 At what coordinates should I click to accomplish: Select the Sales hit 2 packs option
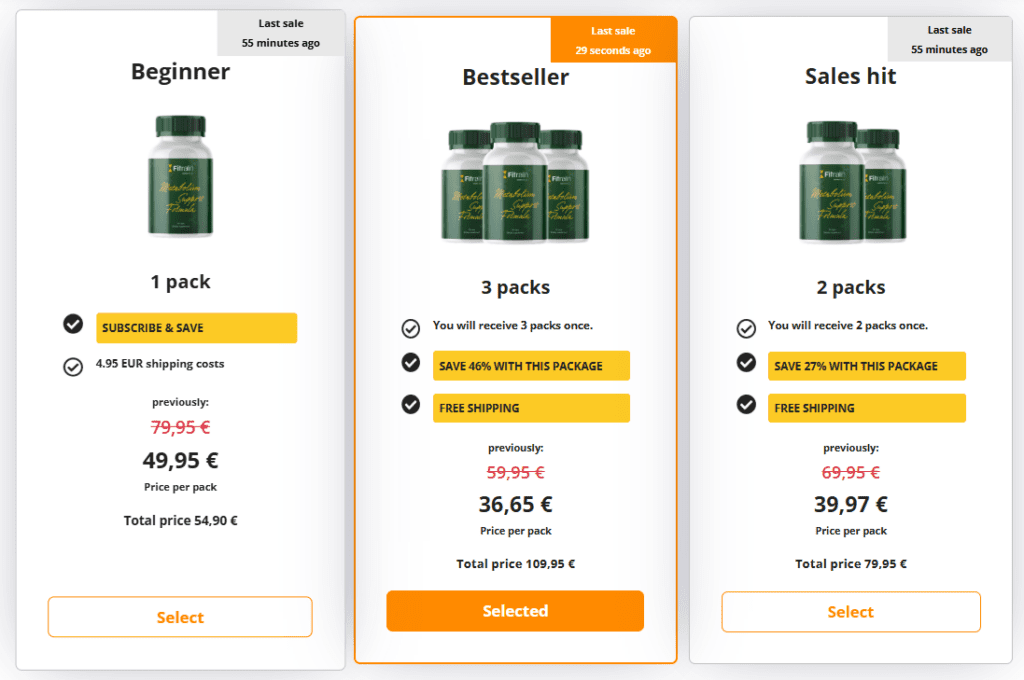click(x=851, y=611)
